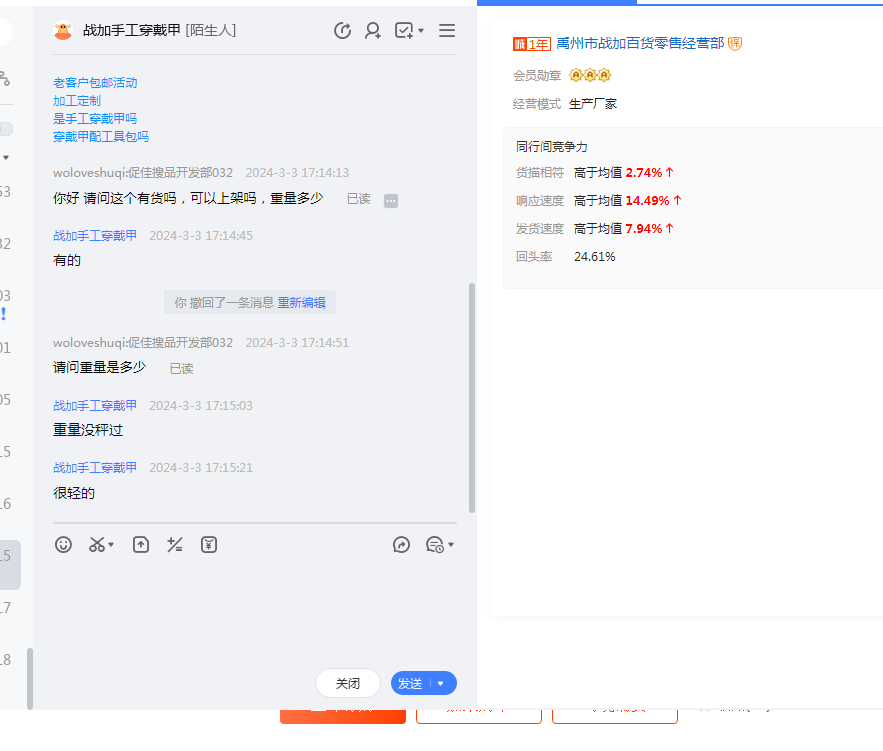
Task: Expand the quick reply history dropdown
Action: 451,545
